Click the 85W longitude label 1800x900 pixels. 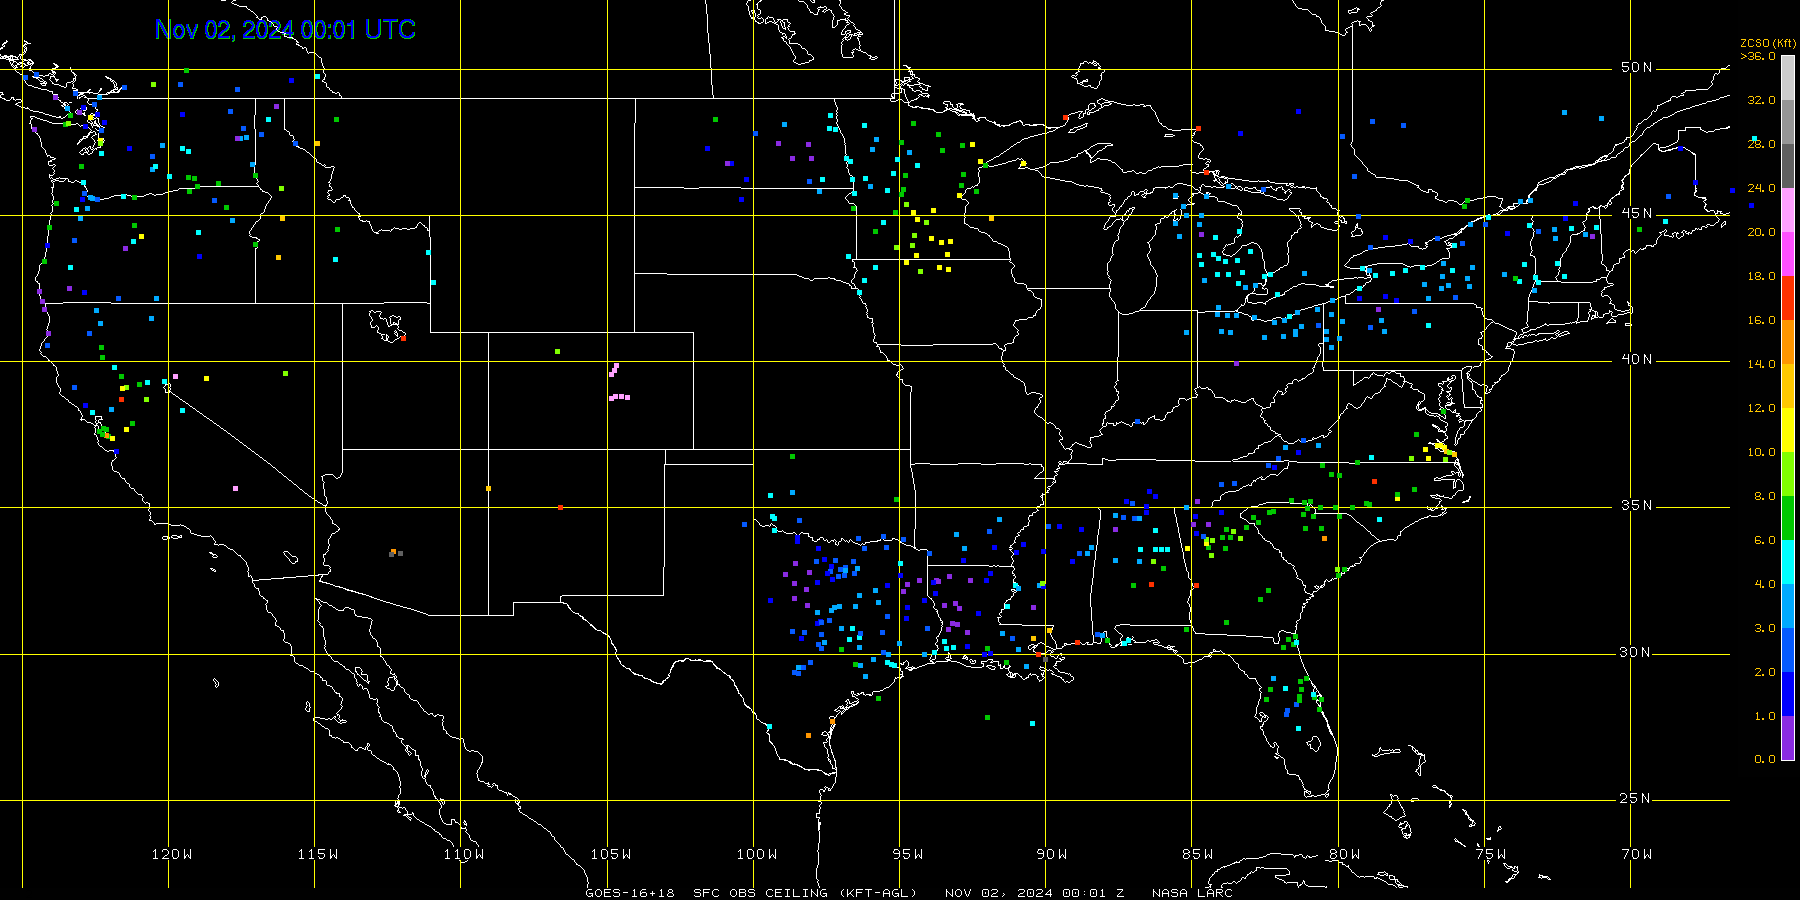click(x=1198, y=854)
